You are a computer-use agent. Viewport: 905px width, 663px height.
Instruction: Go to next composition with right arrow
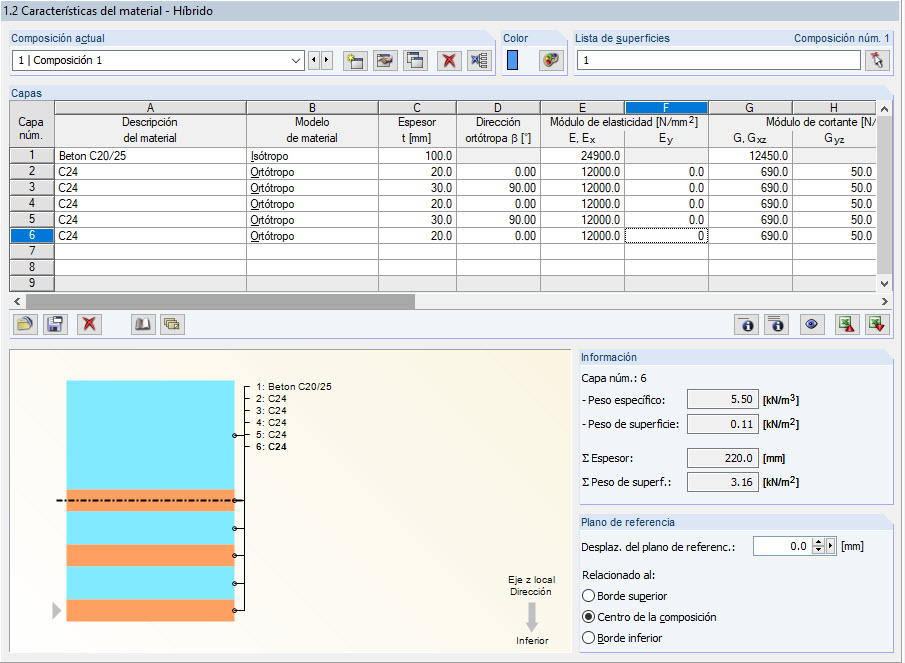[325, 60]
